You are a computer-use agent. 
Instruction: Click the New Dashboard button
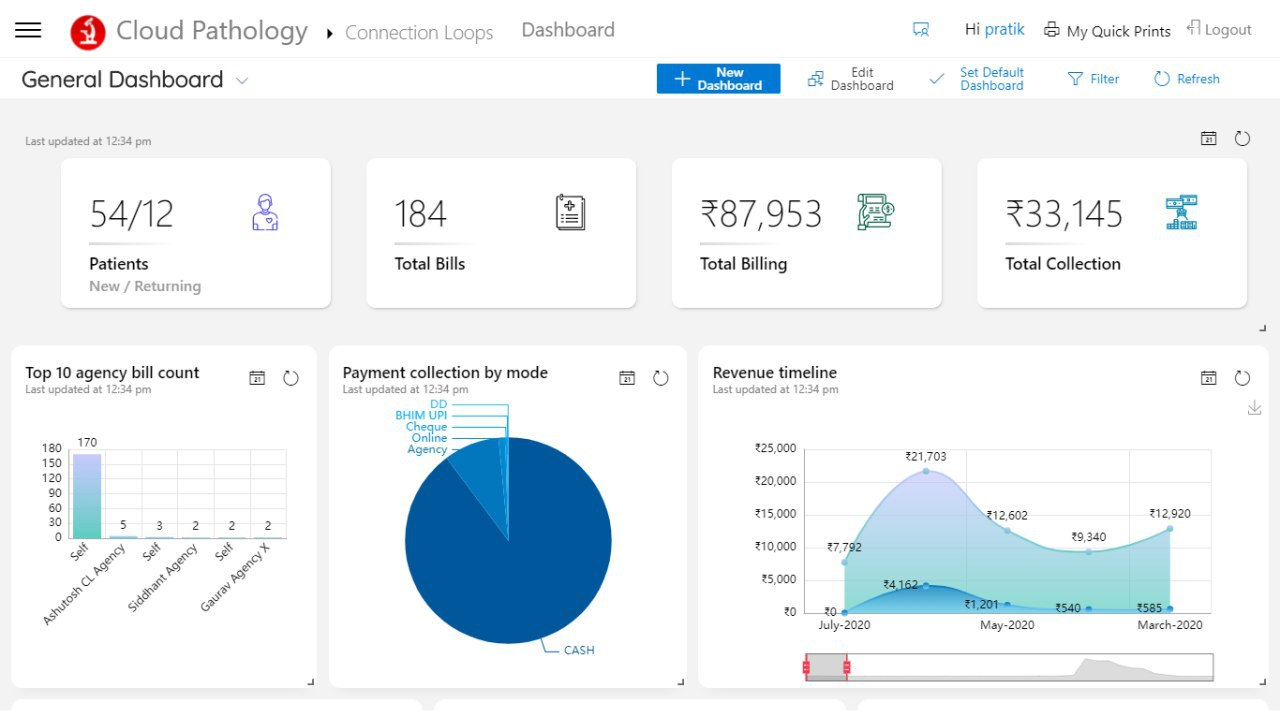coord(718,79)
